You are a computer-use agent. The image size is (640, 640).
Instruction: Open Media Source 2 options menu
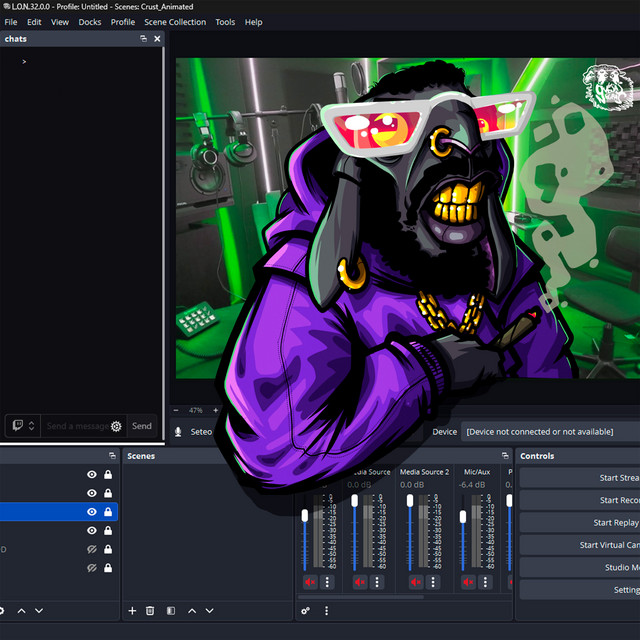tap(433, 582)
